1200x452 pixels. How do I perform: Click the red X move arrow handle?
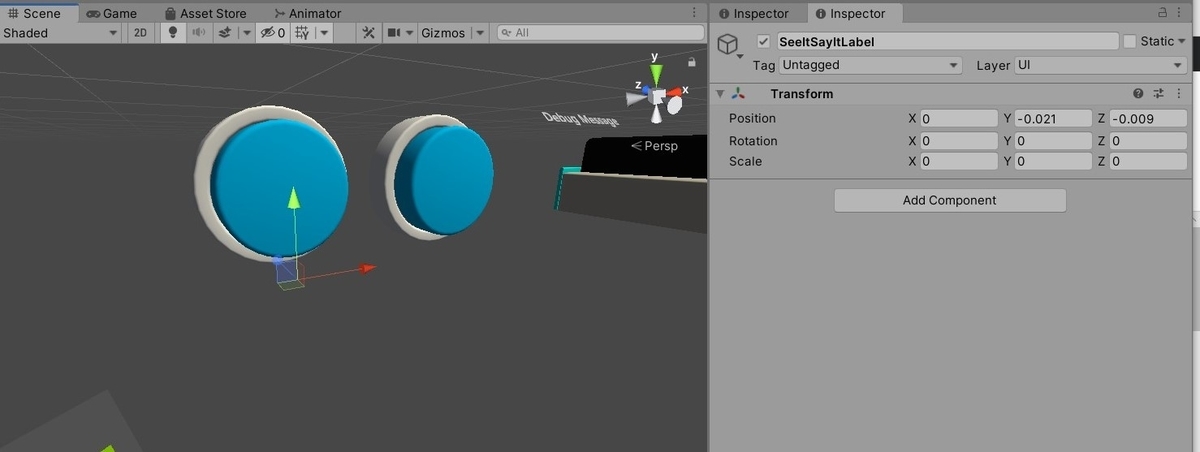coord(367,268)
